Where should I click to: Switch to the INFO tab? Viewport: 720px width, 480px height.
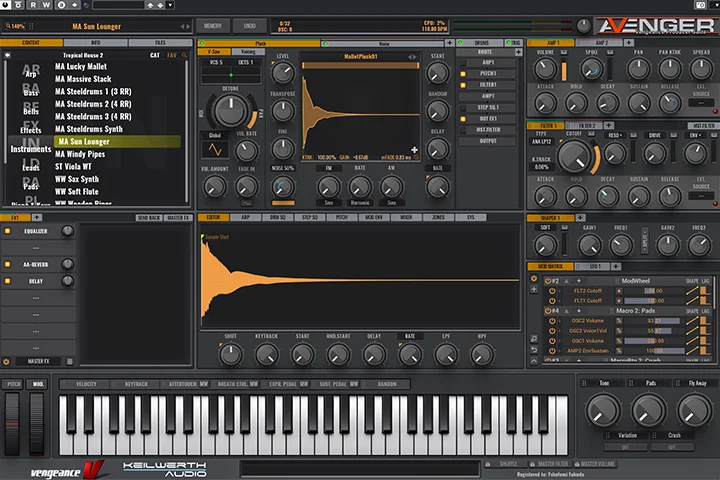(x=96, y=43)
